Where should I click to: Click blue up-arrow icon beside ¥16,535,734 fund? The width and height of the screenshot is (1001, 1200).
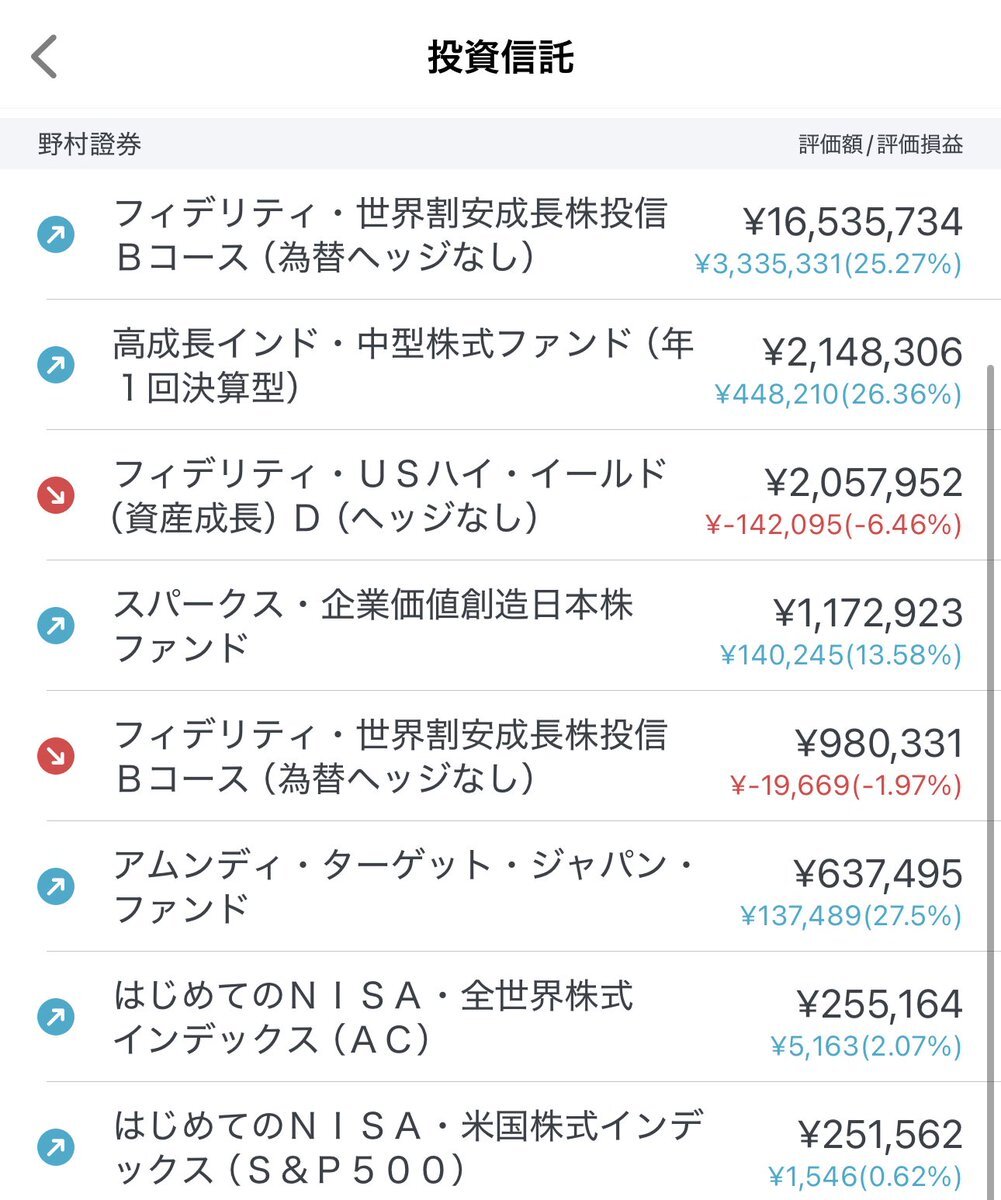[56, 235]
